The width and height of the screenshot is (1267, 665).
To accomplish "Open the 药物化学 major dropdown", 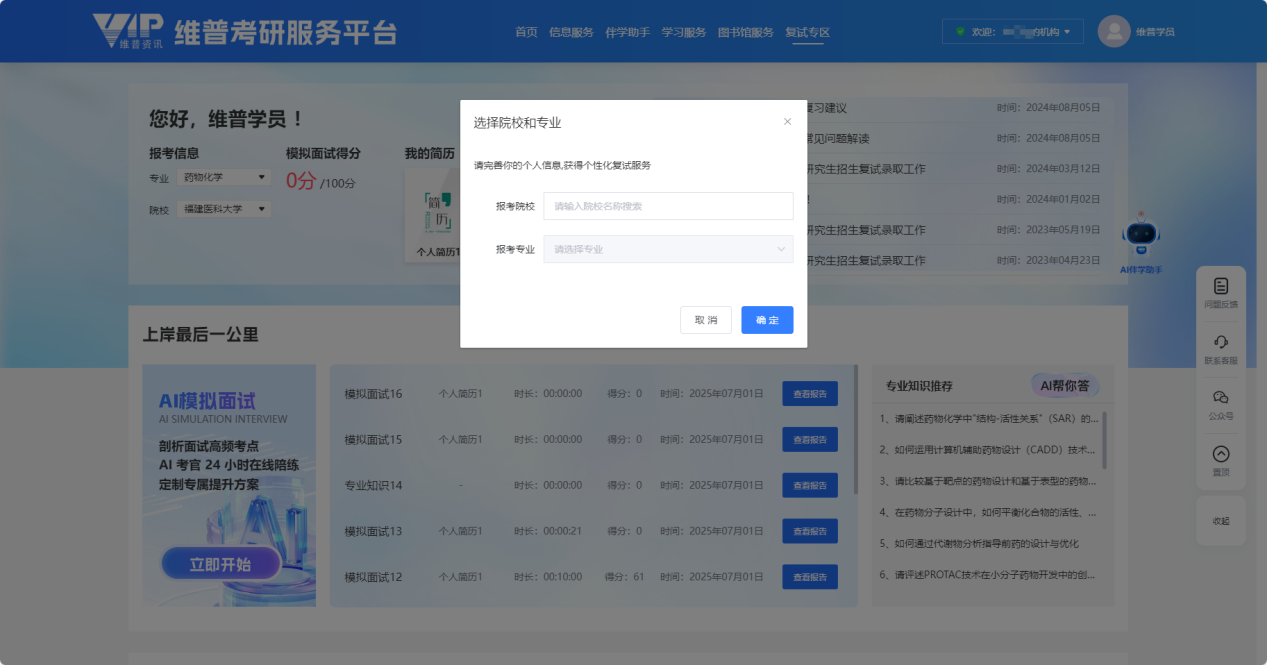I will pos(224,178).
